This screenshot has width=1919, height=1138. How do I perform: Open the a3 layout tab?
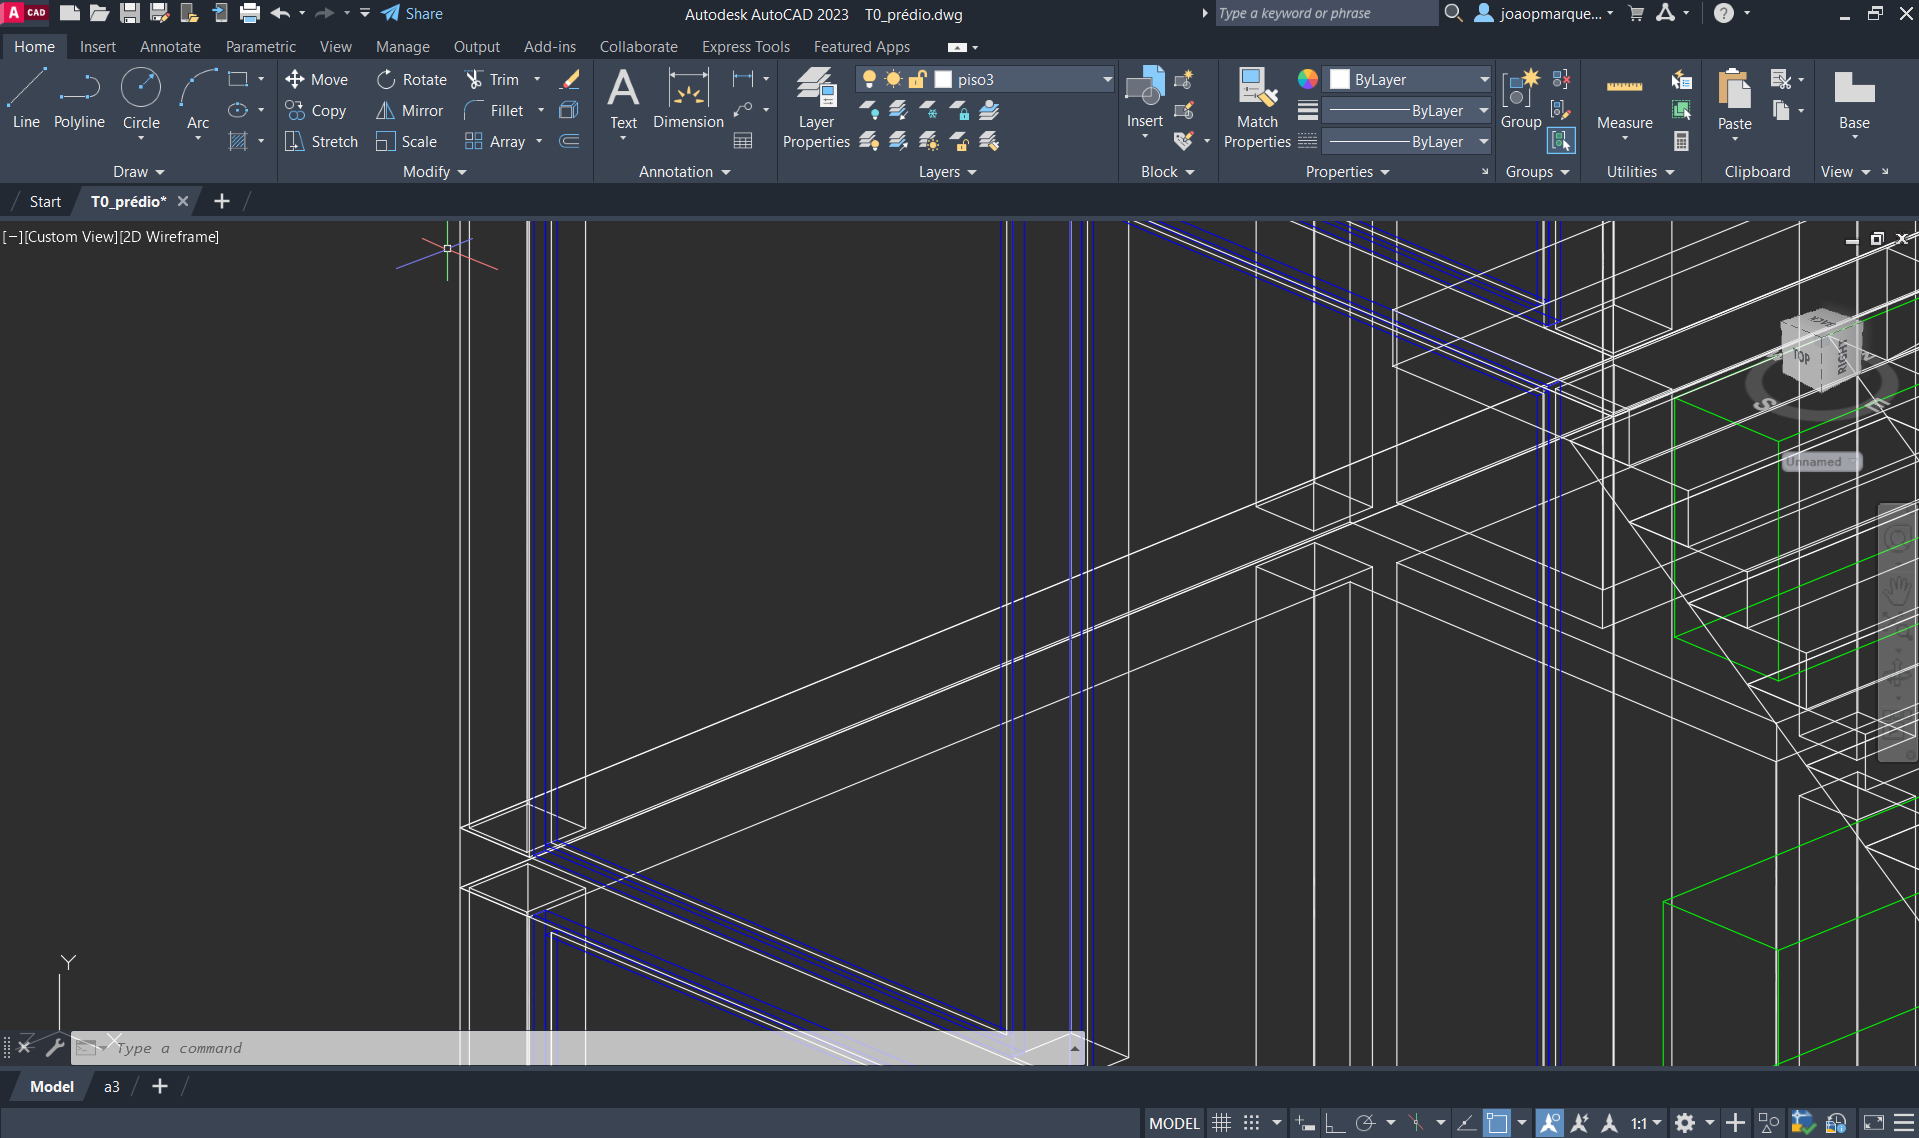point(111,1086)
